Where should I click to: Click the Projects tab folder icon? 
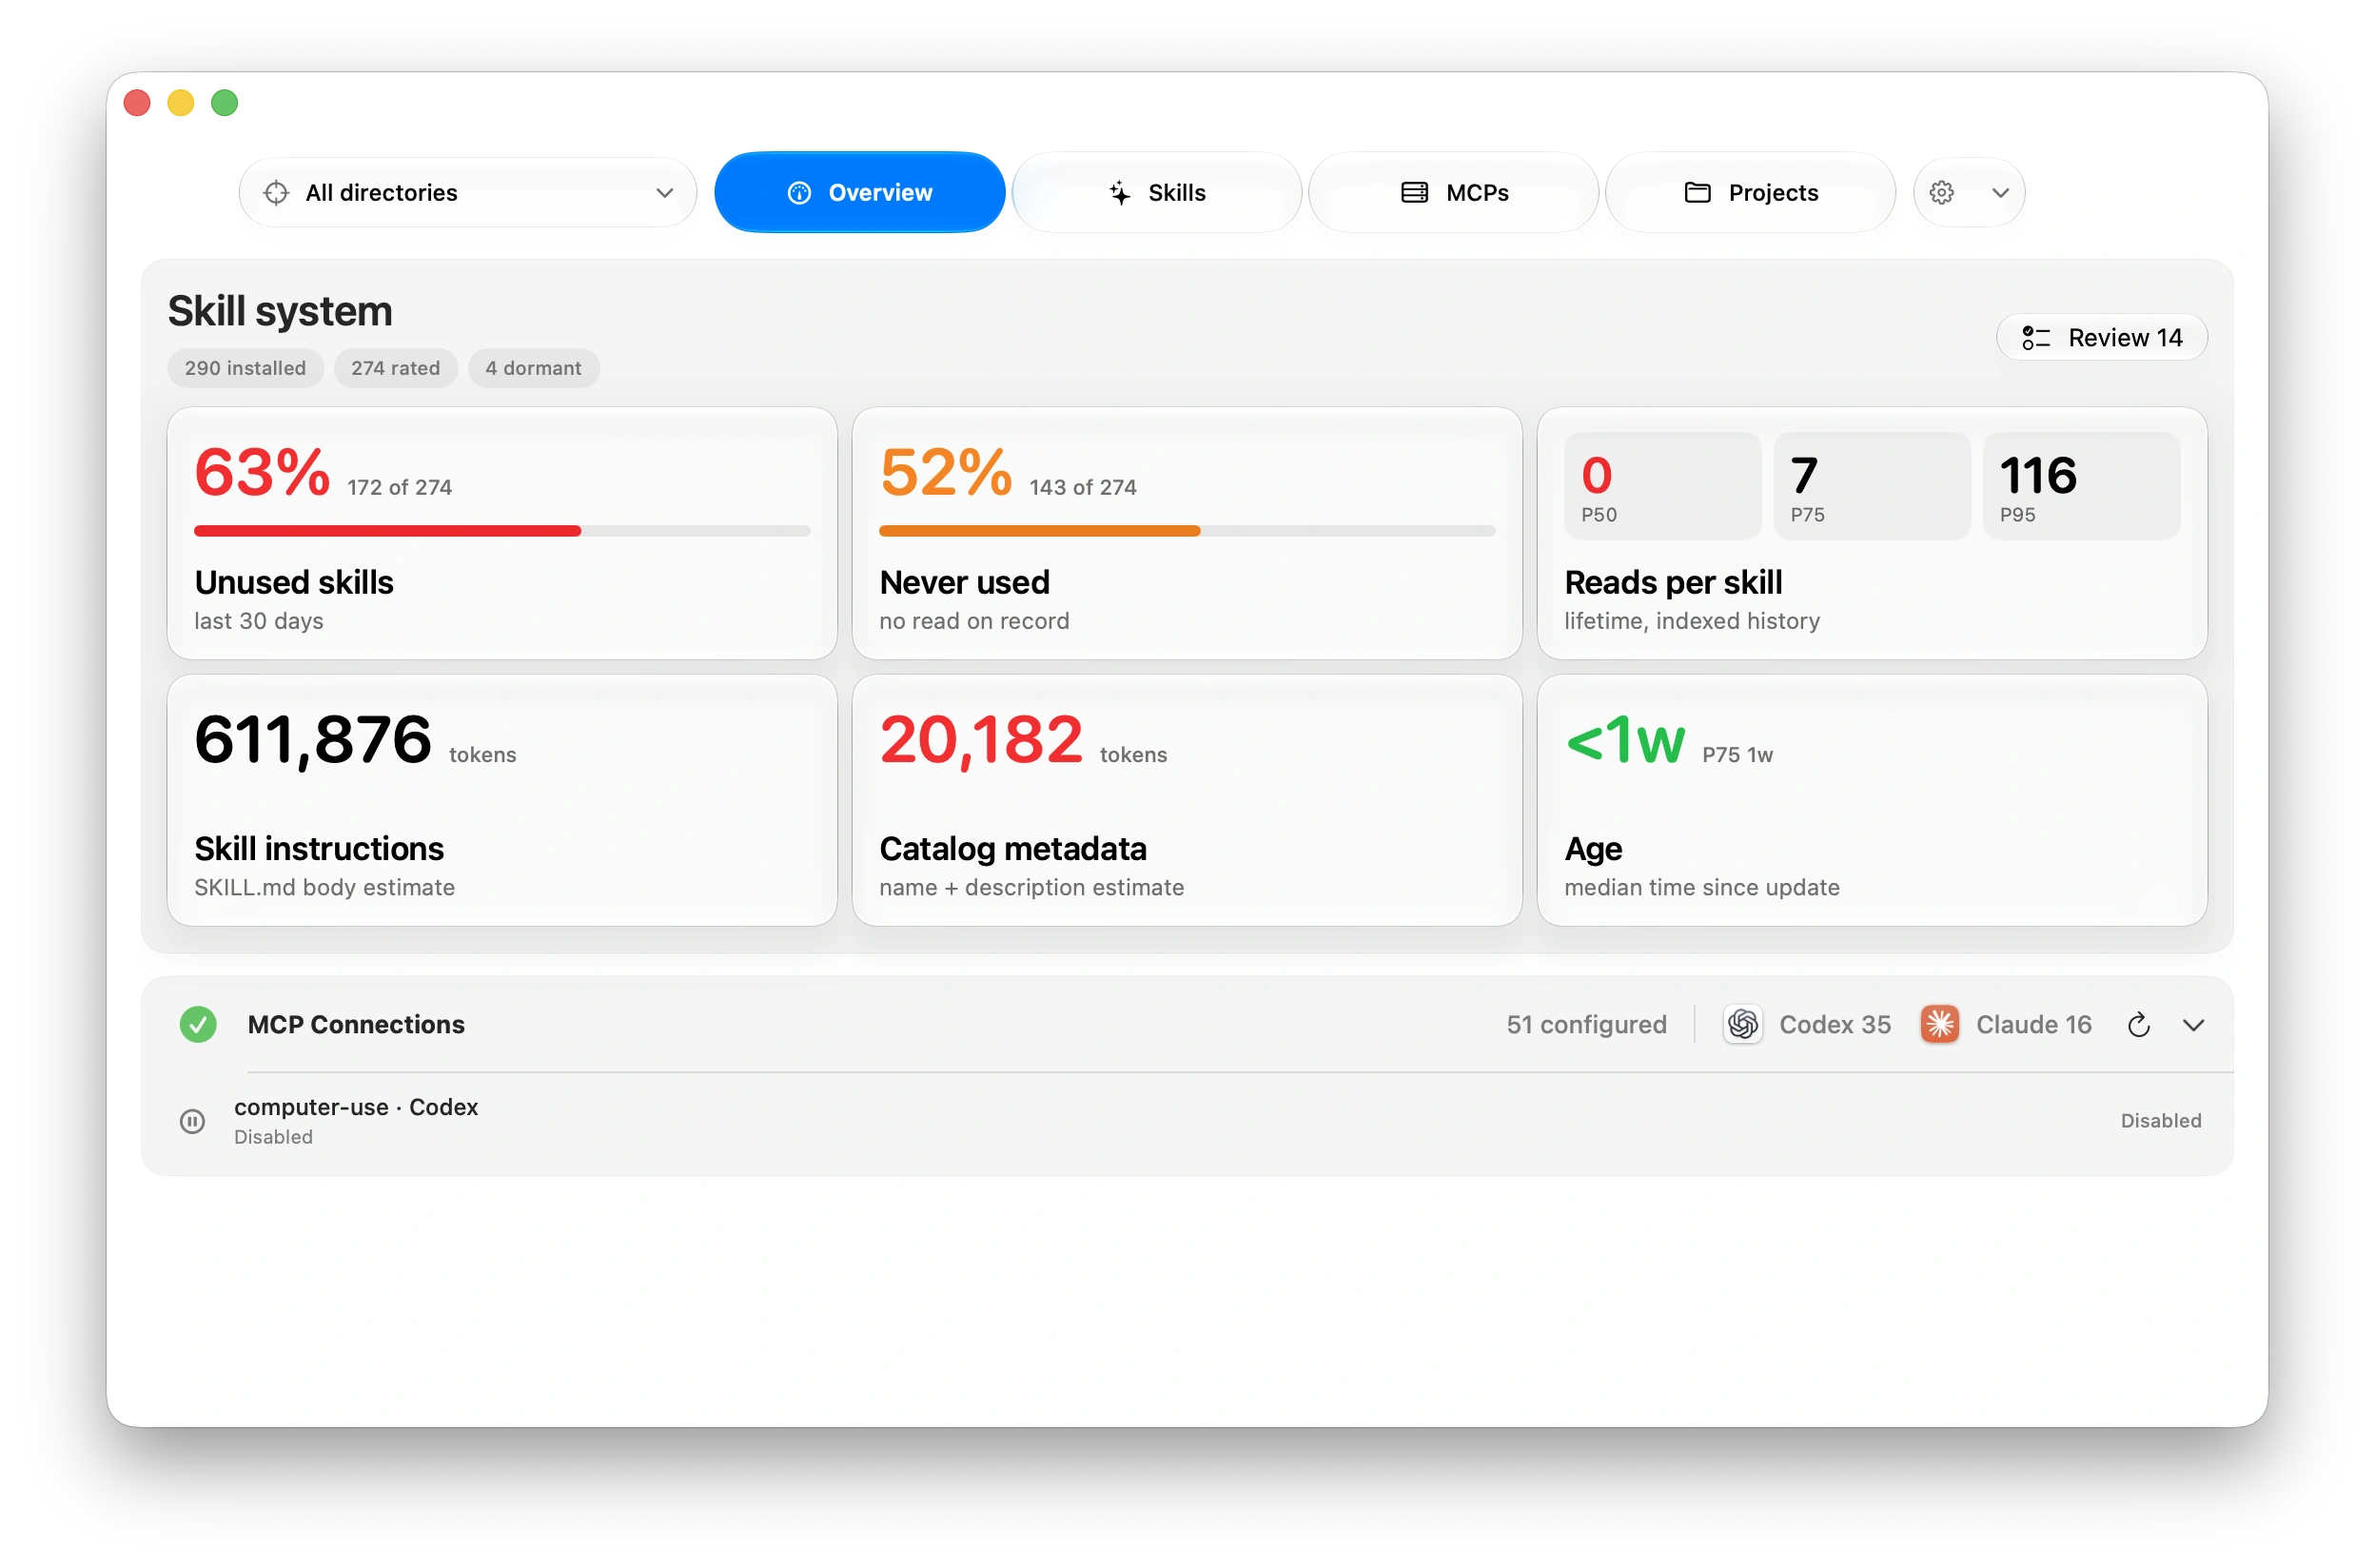[x=1698, y=193]
